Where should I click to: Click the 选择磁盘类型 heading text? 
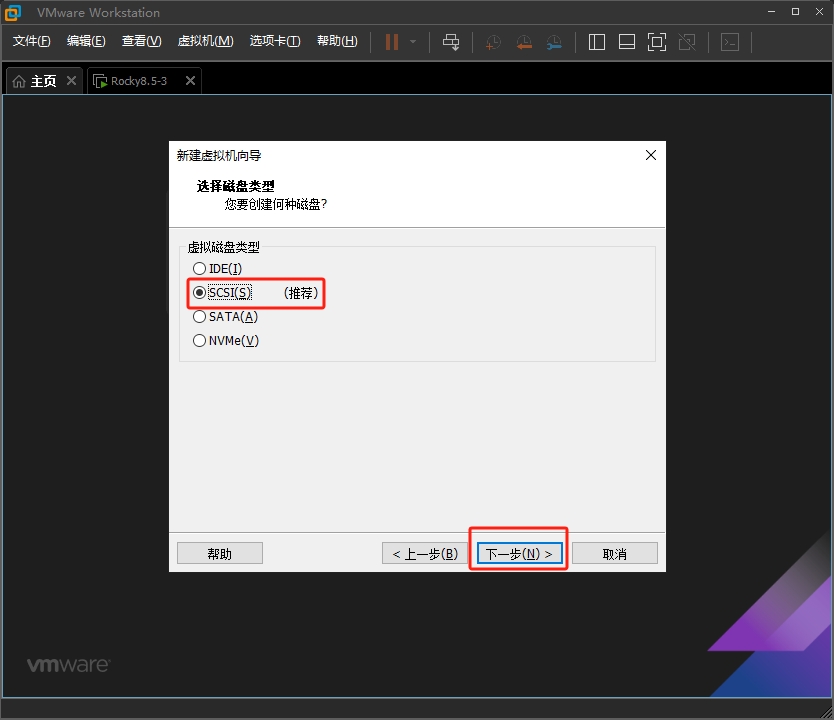(236, 186)
